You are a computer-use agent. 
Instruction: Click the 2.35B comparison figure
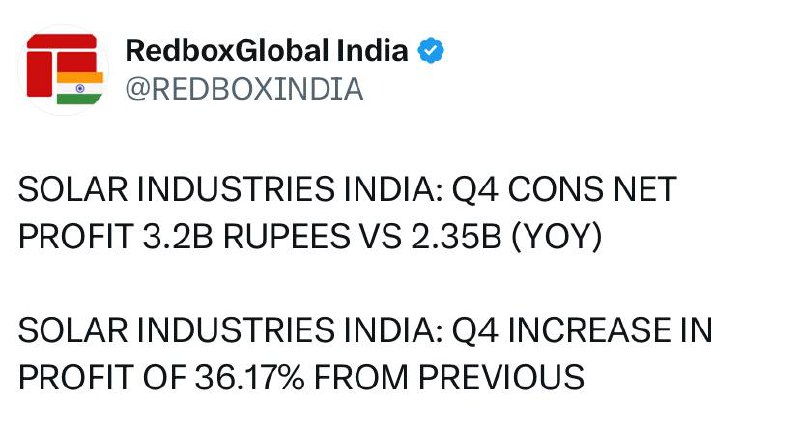(x=456, y=237)
